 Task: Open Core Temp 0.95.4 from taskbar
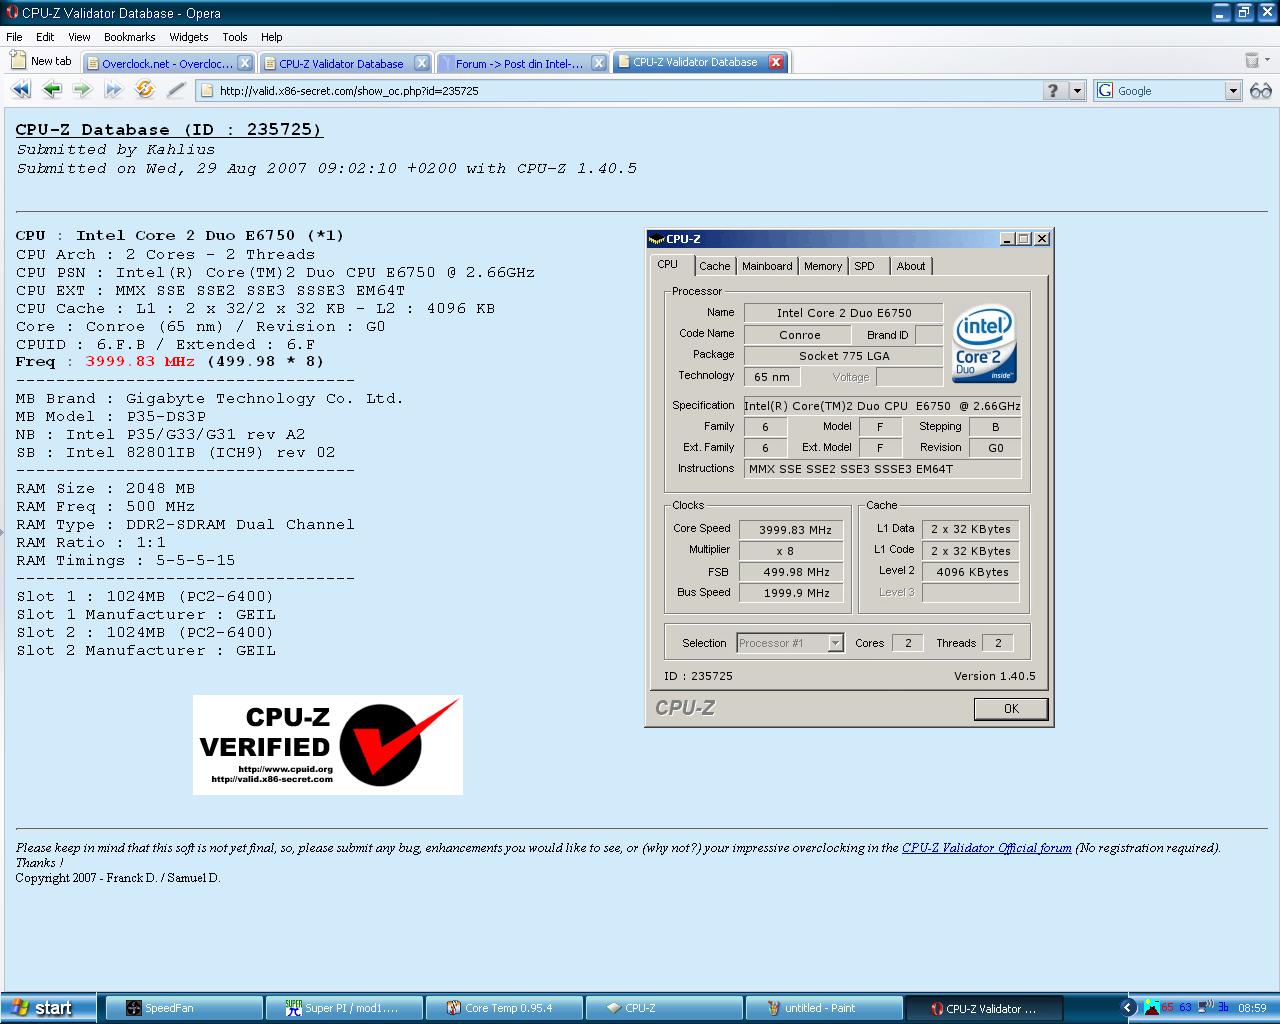point(503,1008)
